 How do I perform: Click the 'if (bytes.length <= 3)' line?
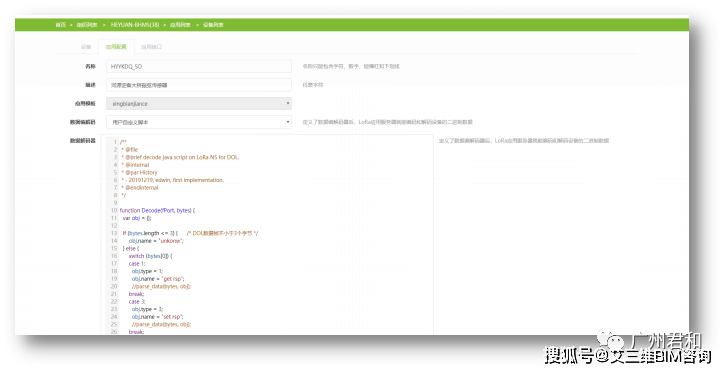150,233
